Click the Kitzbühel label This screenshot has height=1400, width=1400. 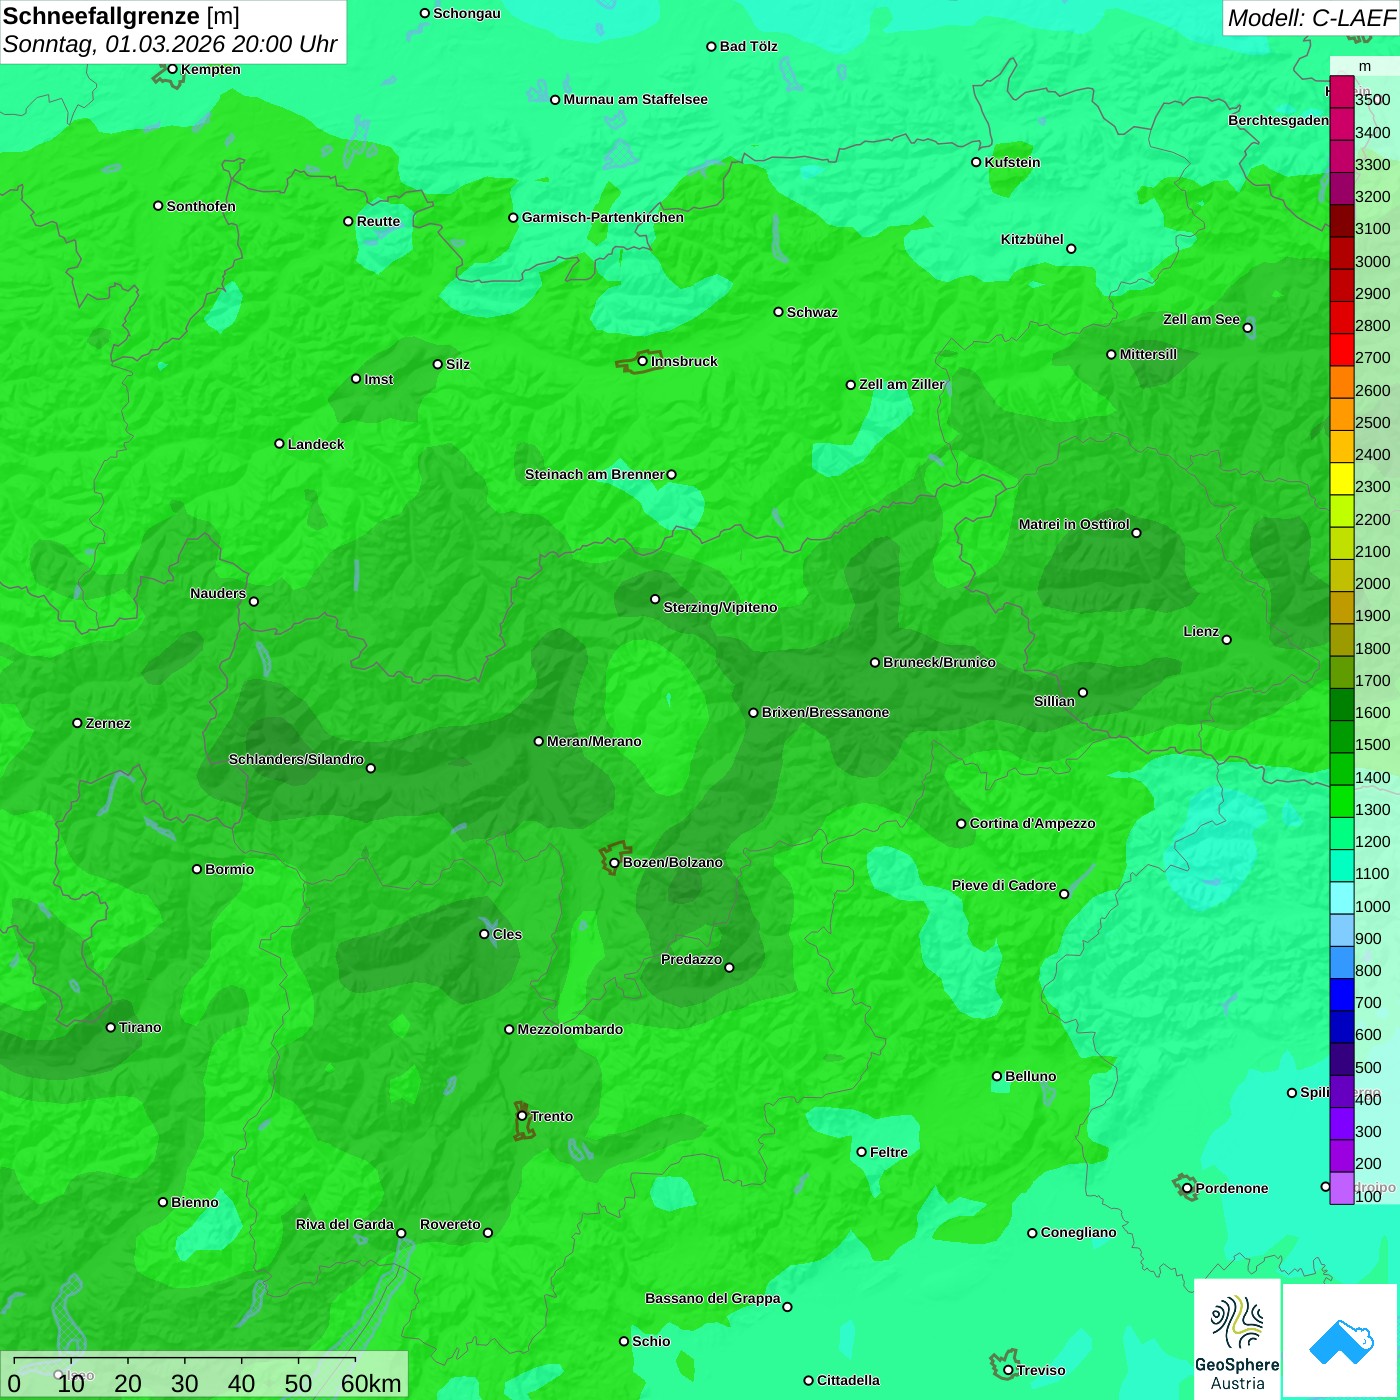point(1032,239)
